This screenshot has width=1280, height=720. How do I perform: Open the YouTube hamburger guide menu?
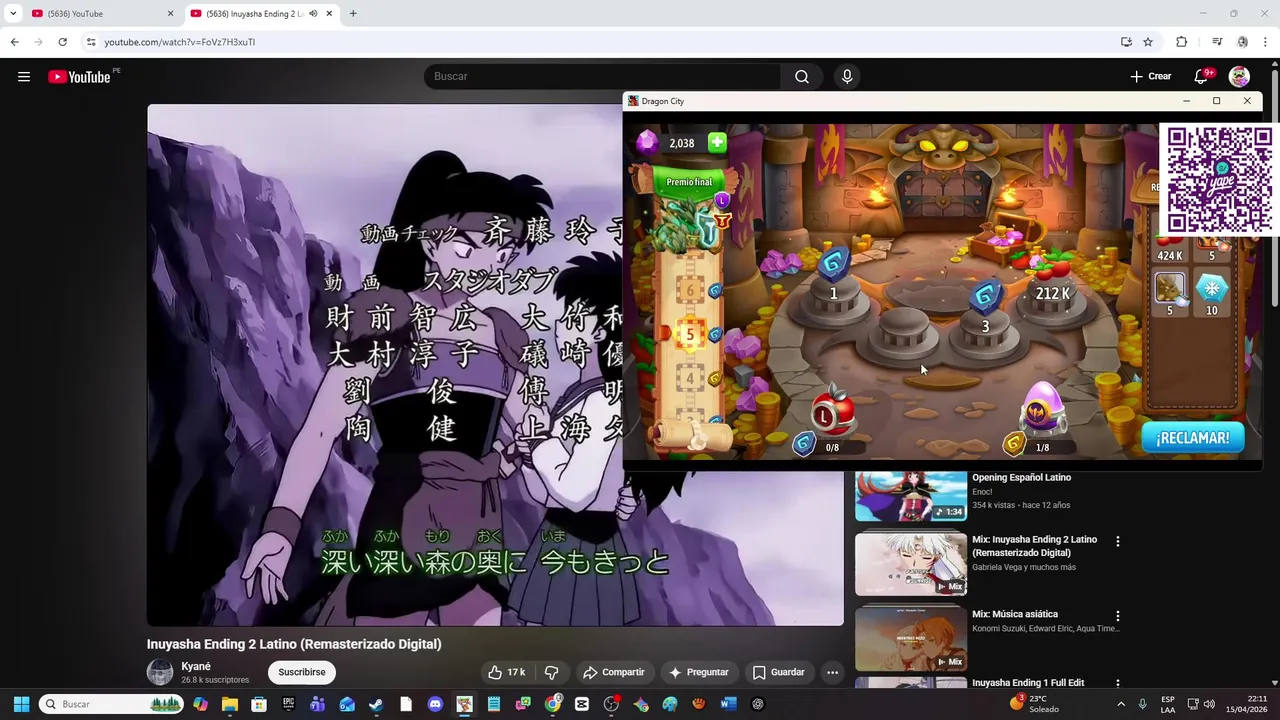coord(24,77)
